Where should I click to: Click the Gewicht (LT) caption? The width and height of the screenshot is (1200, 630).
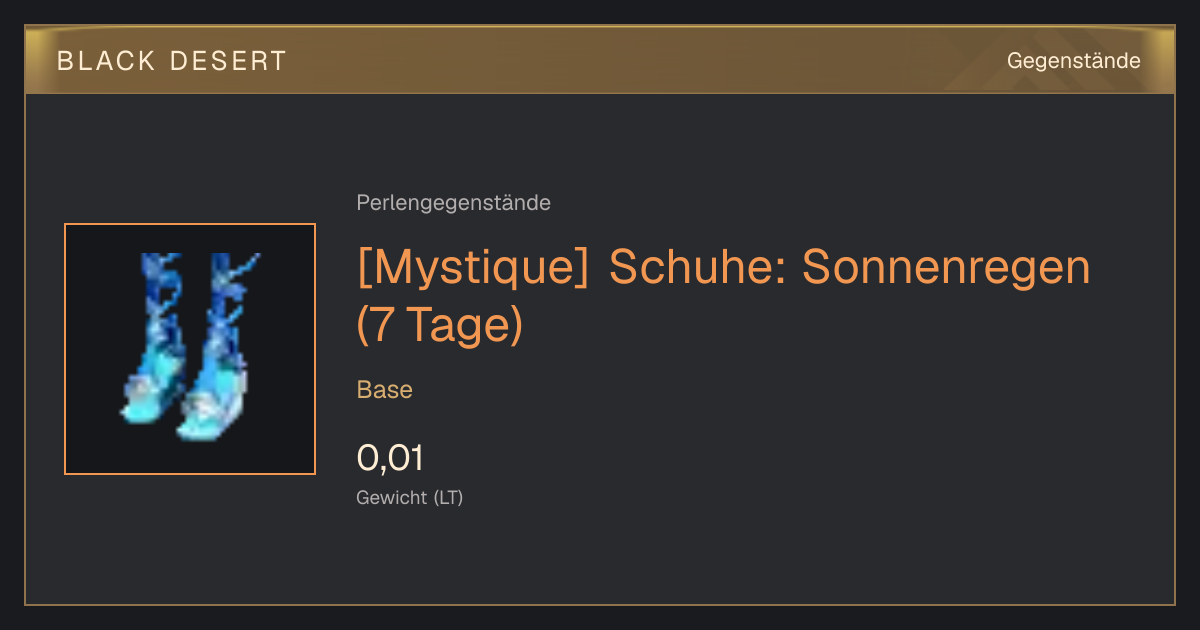[410, 497]
